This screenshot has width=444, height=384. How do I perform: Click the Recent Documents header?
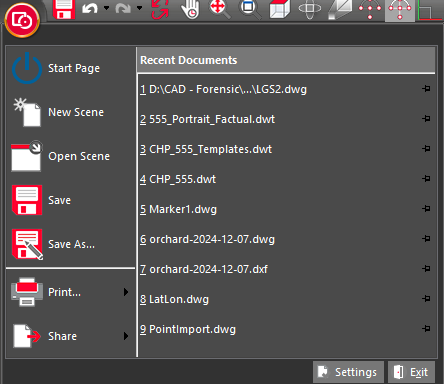[287, 60]
